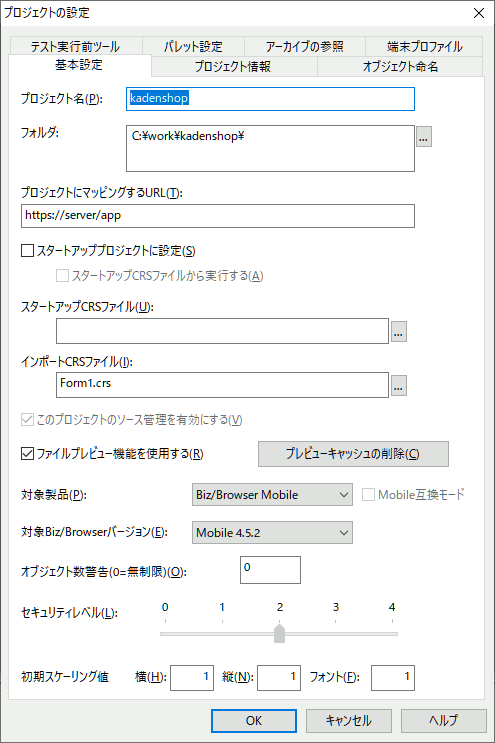495x743 pixels.
Task: Click the security level slider thumb
Action: (279, 634)
